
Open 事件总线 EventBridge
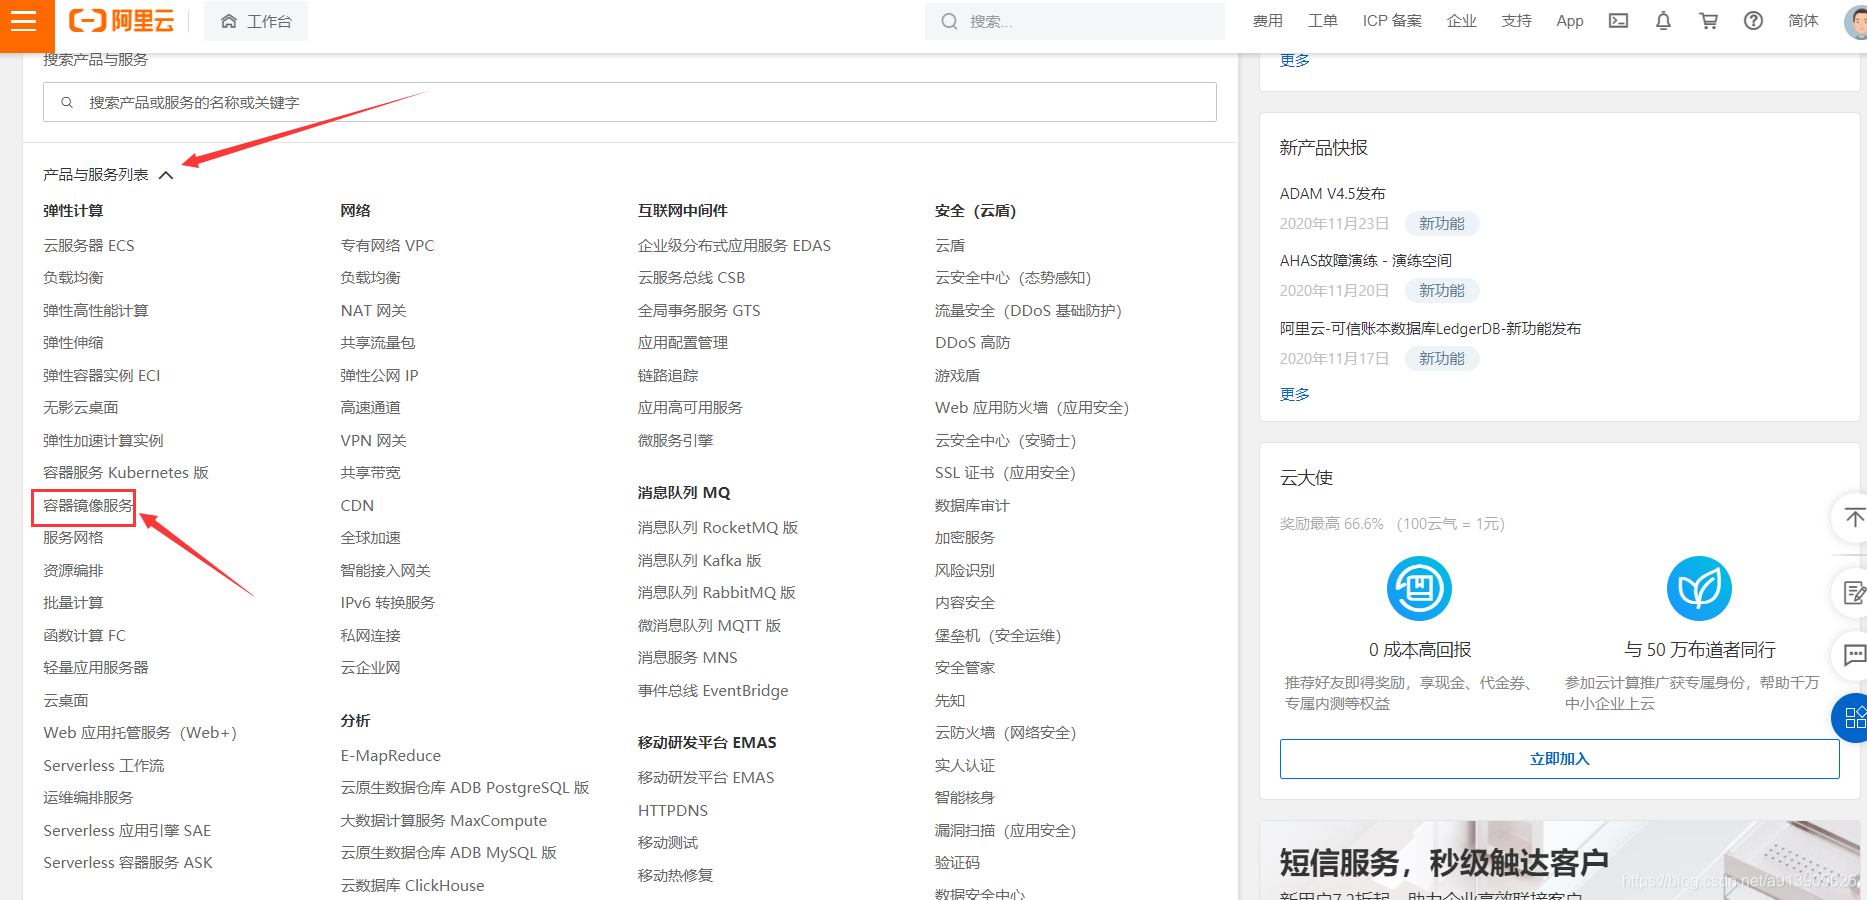[713, 690]
